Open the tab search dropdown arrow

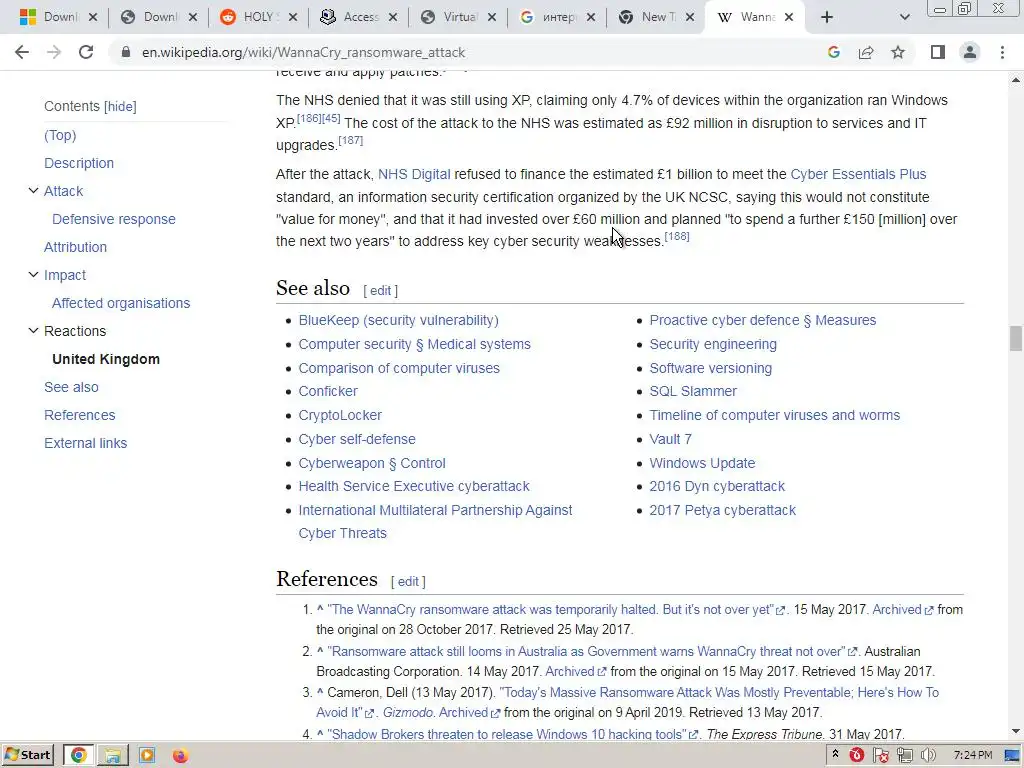[904, 18]
